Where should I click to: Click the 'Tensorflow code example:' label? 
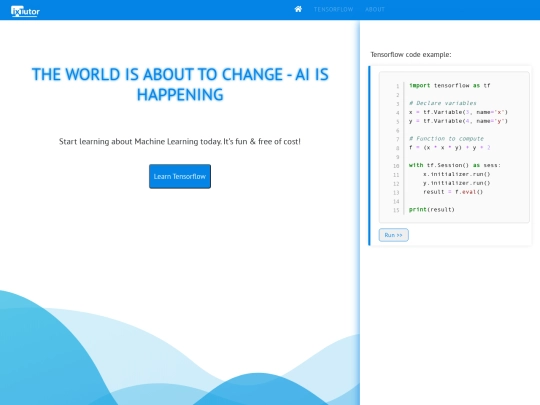click(x=411, y=54)
